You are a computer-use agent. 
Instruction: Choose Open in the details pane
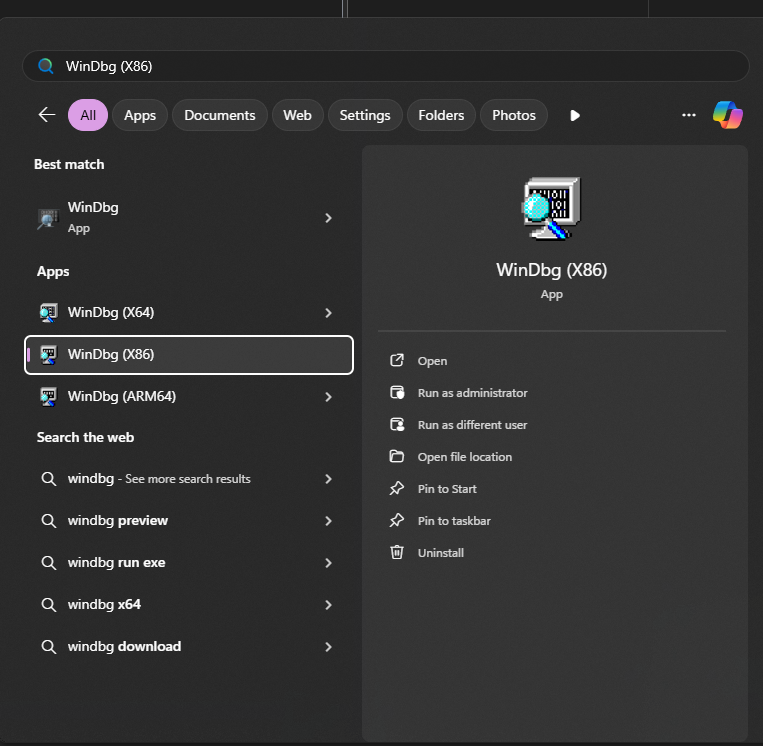[x=432, y=361]
